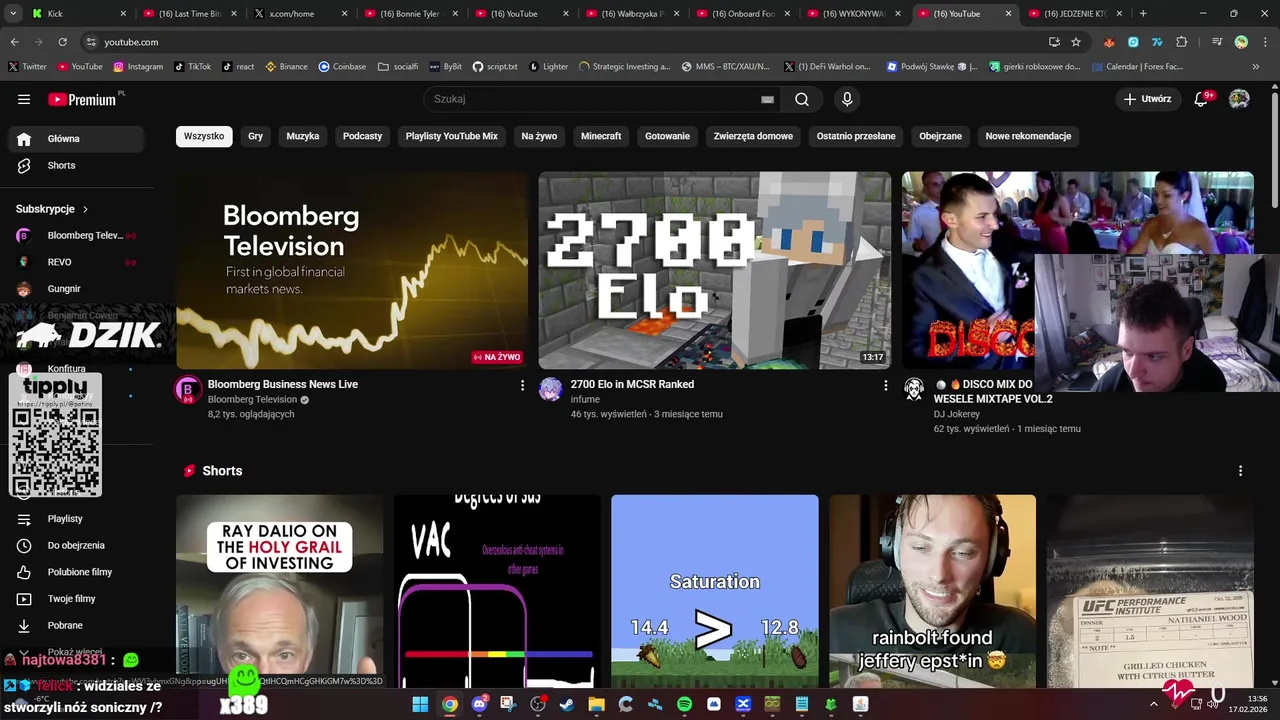Viewport: 1280px width, 720px height.
Task: Open Discord from the taskbar
Action: pos(479,704)
